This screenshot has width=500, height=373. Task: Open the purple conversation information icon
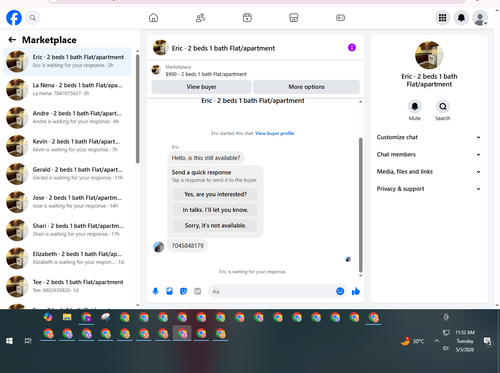352,48
